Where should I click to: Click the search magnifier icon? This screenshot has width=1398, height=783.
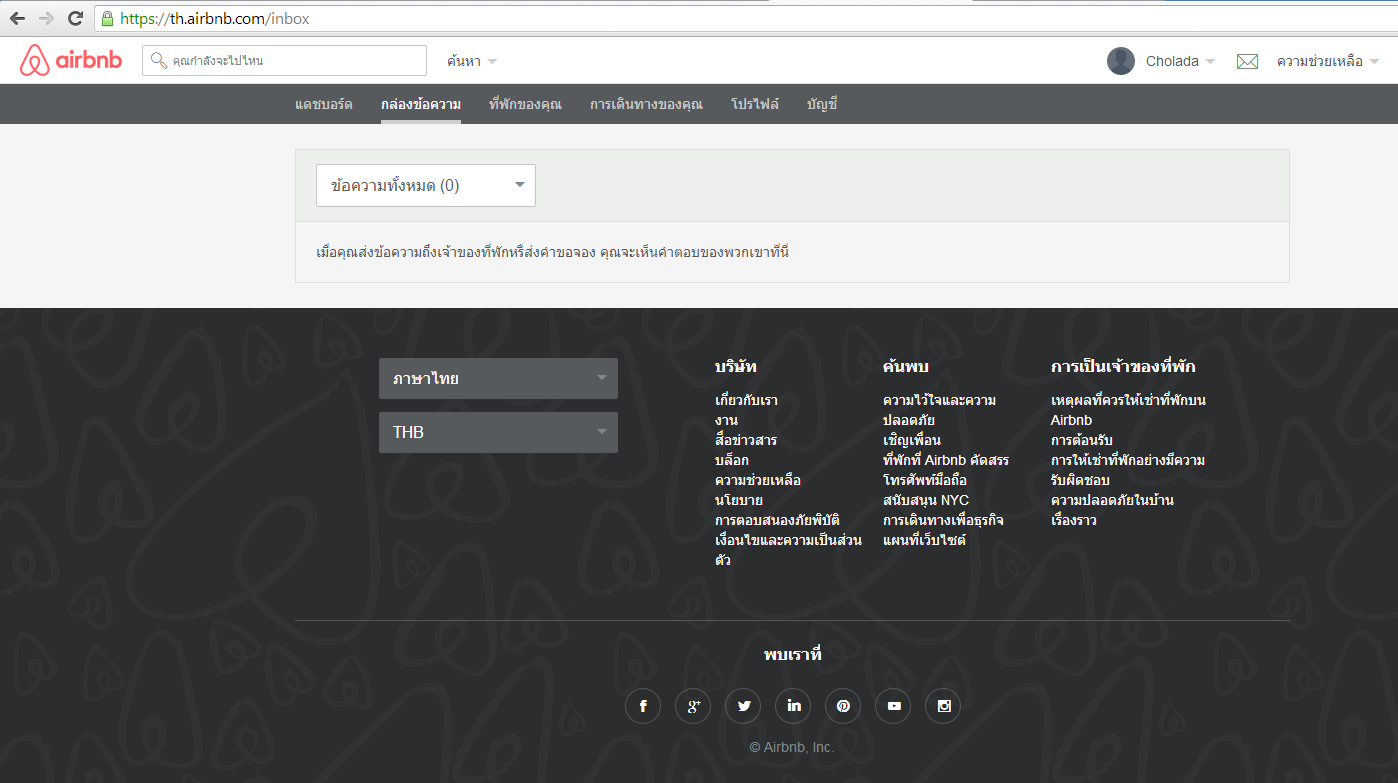click(x=158, y=61)
